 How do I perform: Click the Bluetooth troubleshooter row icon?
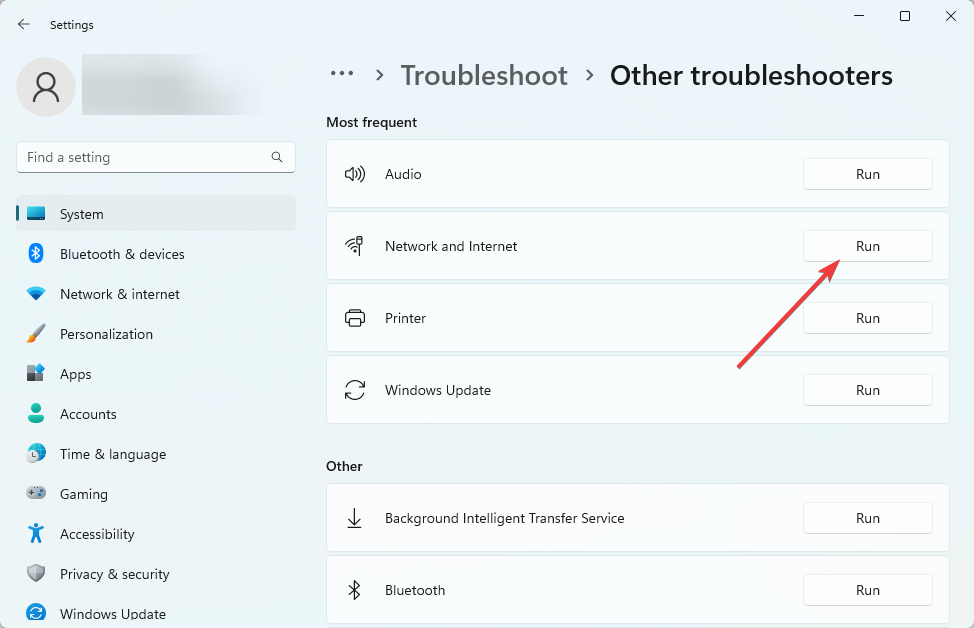click(354, 590)
